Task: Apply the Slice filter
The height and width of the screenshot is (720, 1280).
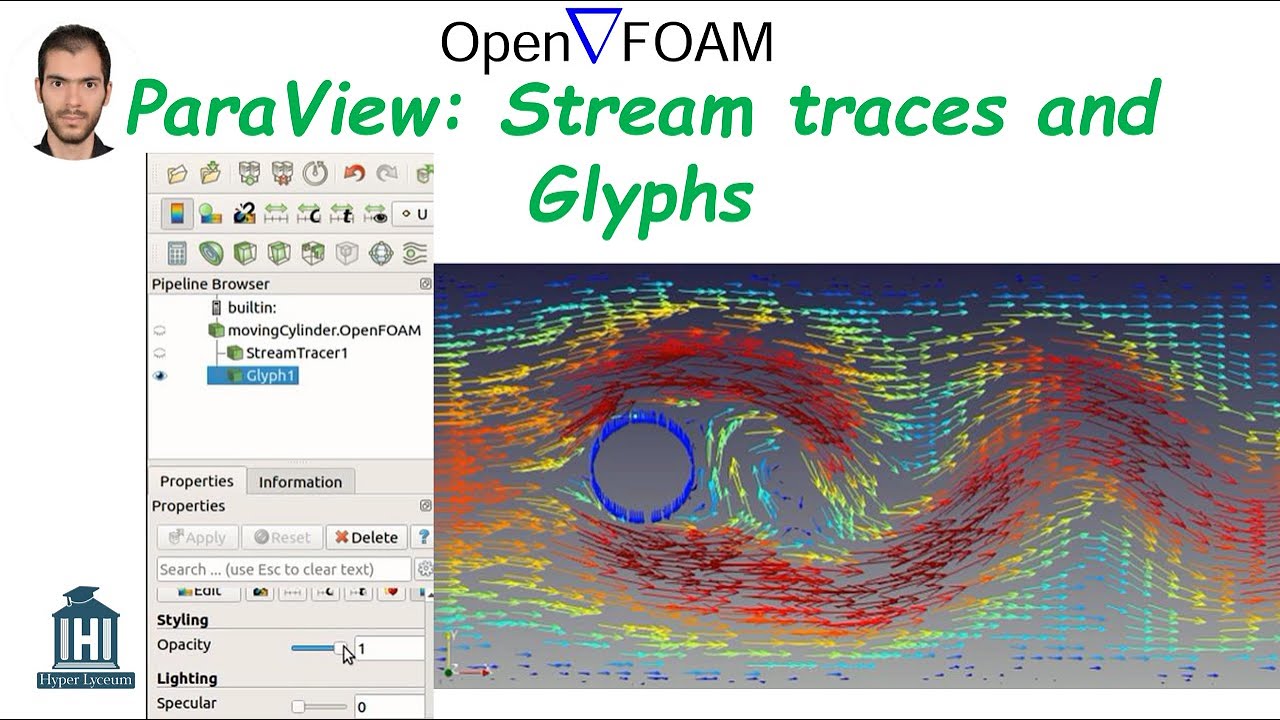Action: click(279, 253)
